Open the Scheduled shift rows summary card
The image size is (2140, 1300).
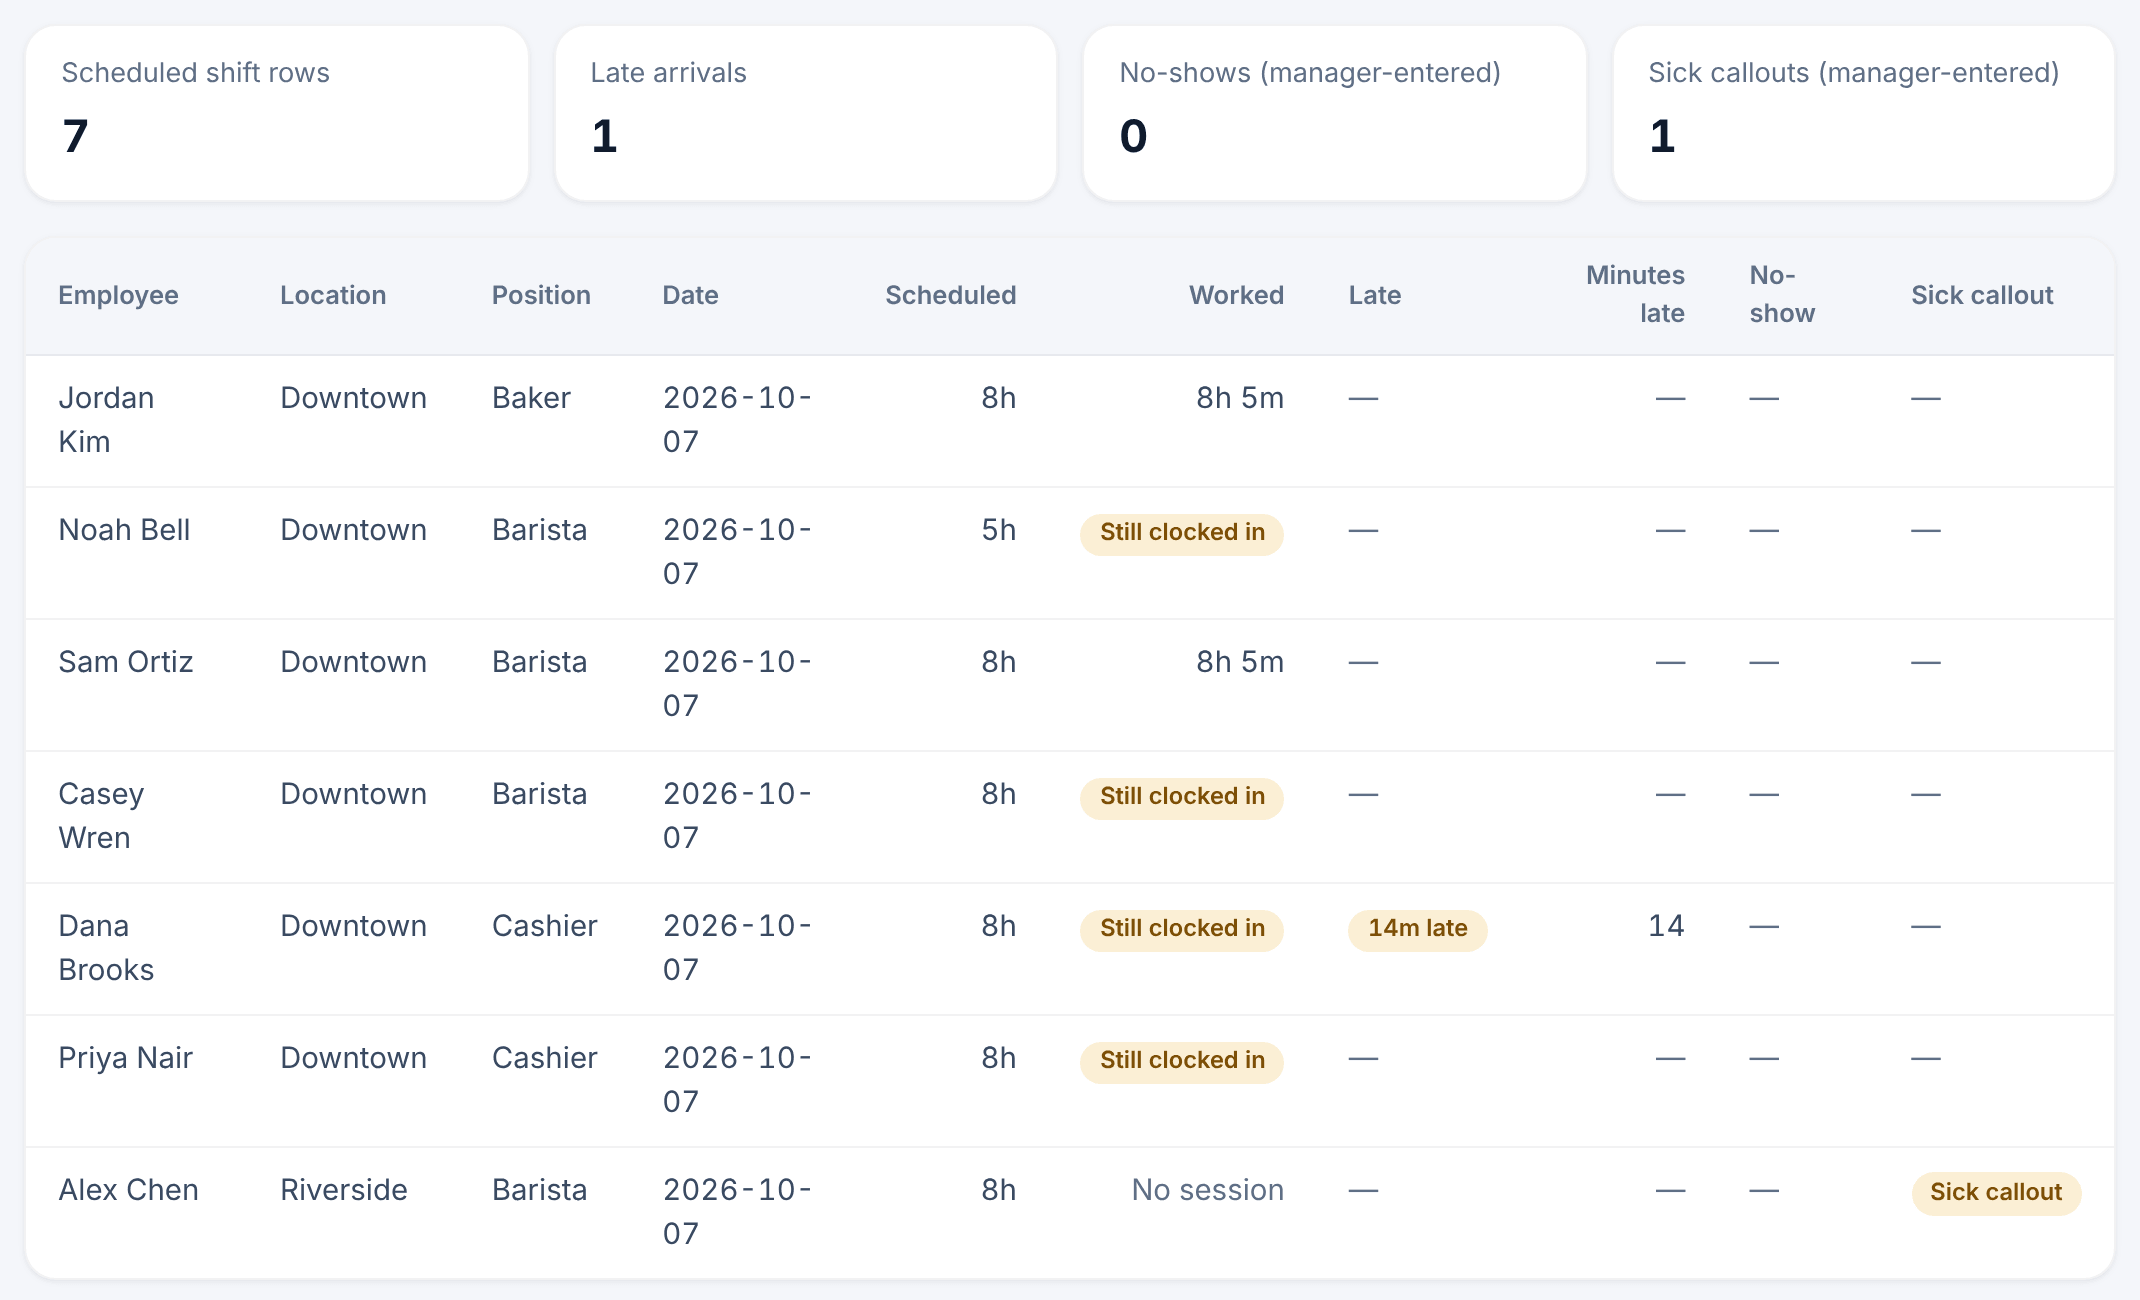click(277, 113)
